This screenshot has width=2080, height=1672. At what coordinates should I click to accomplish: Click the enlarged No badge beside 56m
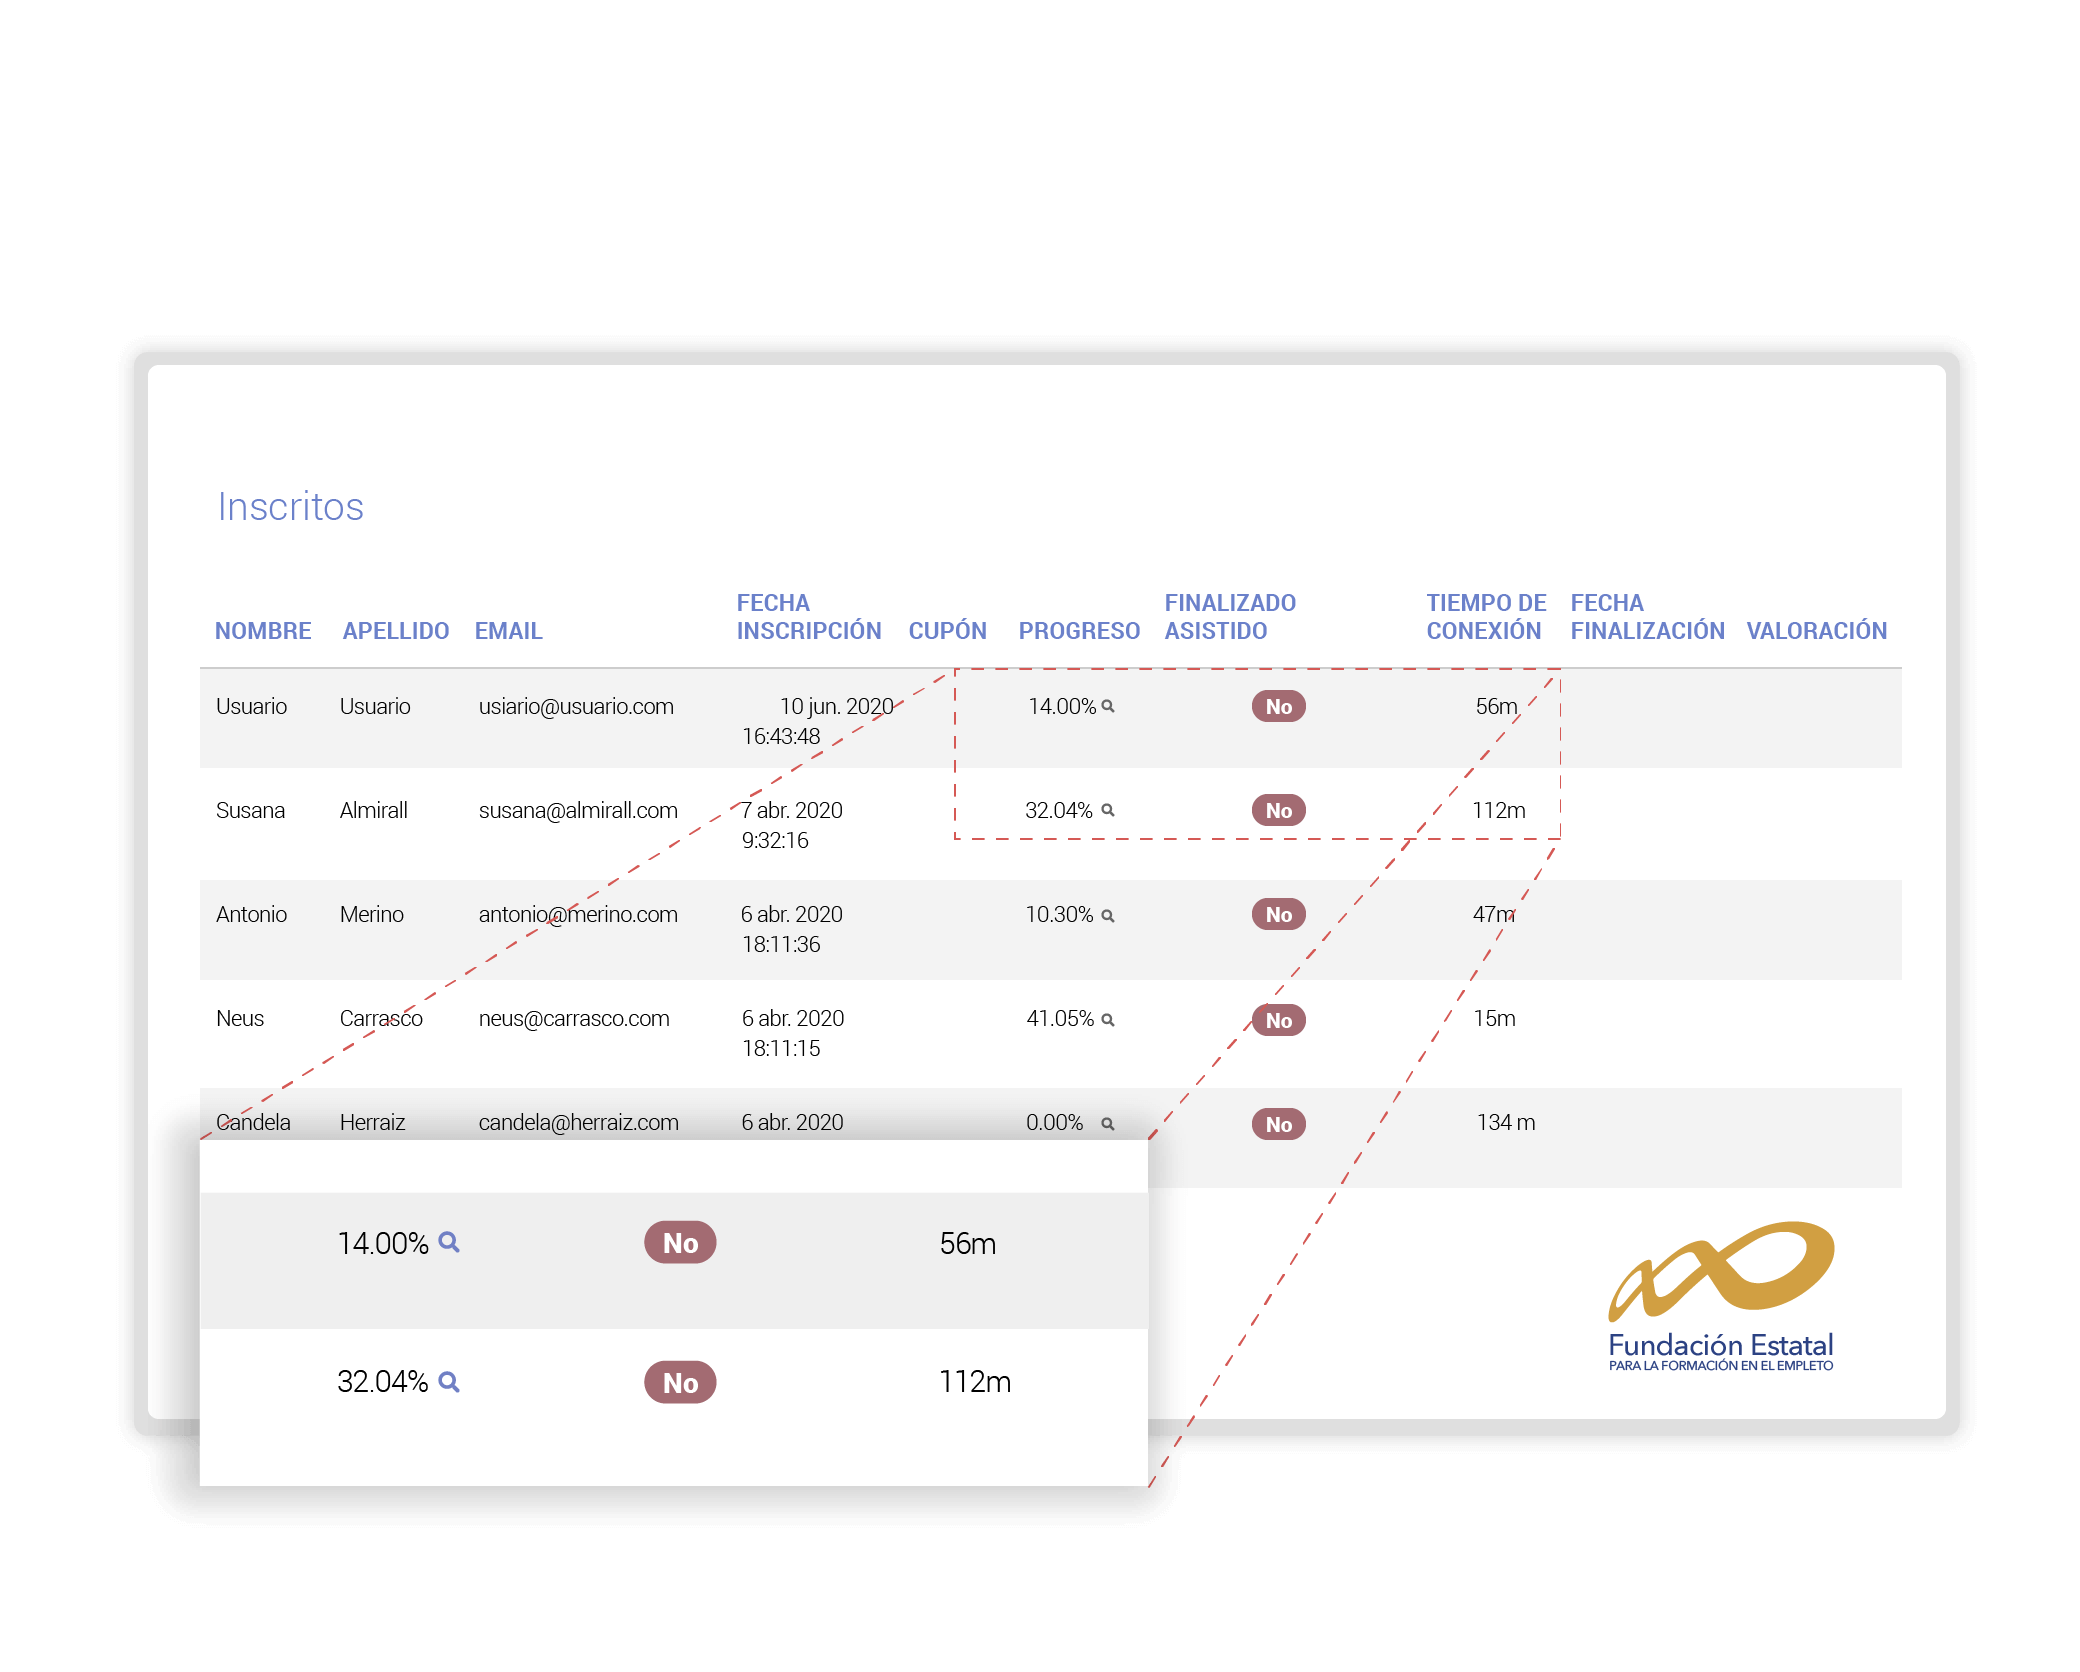pos(680,1242)
